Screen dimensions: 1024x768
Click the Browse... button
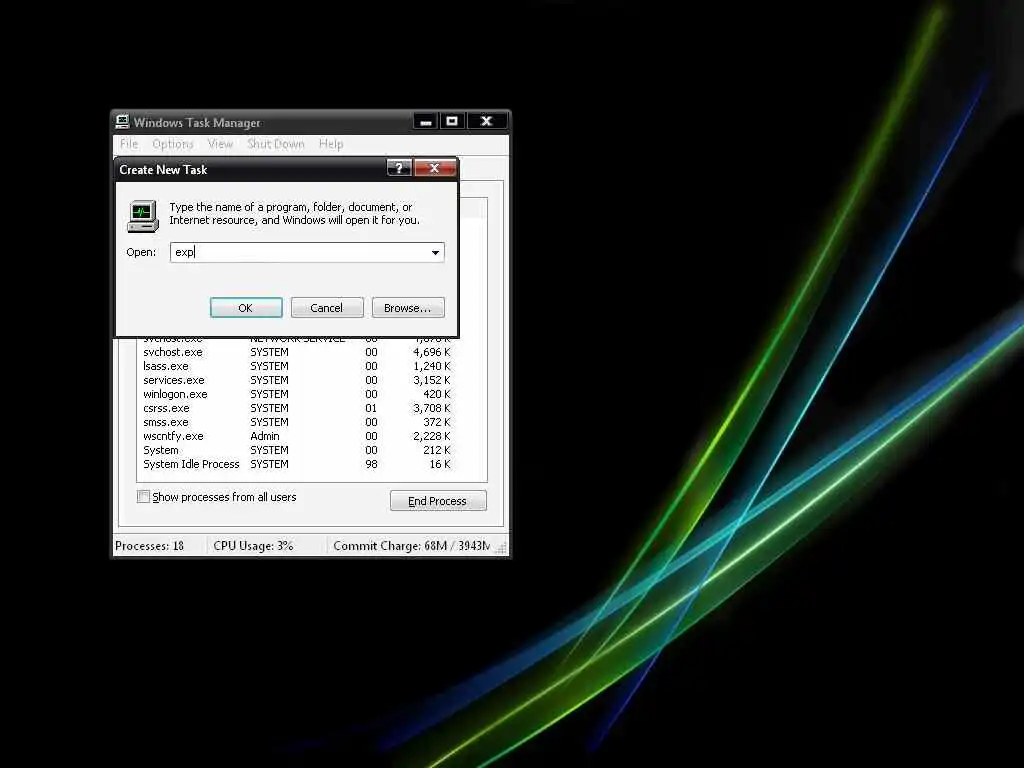[x=408, y=308]
